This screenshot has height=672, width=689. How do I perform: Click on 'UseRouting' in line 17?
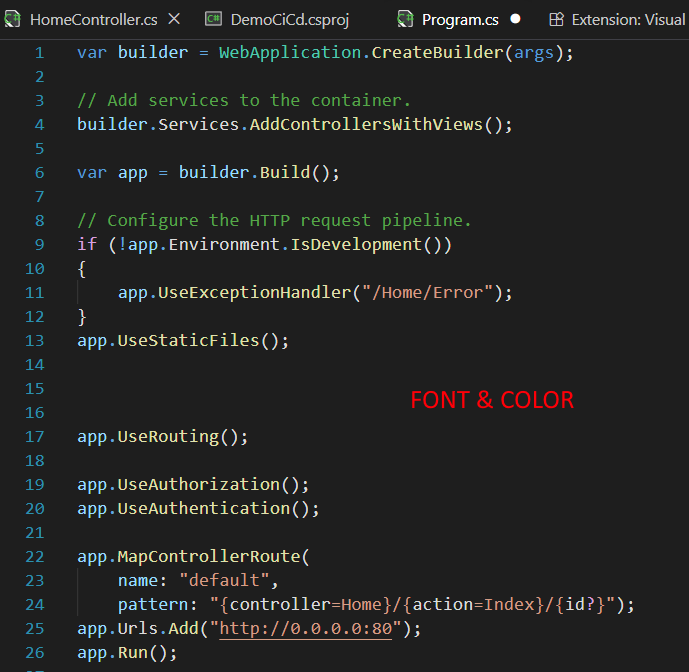[x=168, y=437]
